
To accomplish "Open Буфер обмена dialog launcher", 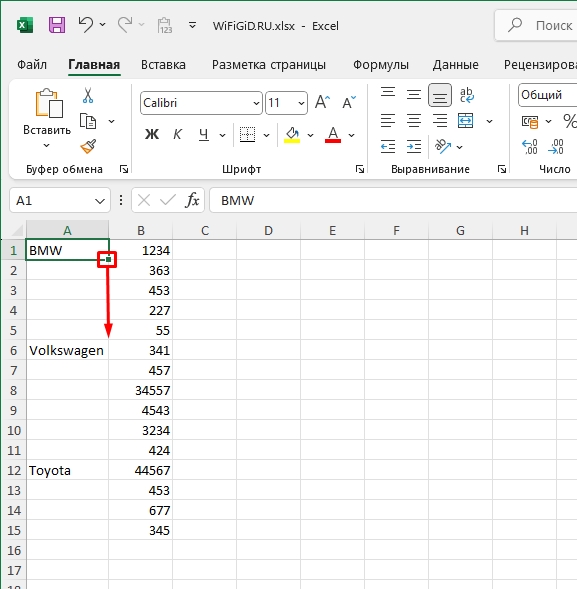I will coord(124,169).
